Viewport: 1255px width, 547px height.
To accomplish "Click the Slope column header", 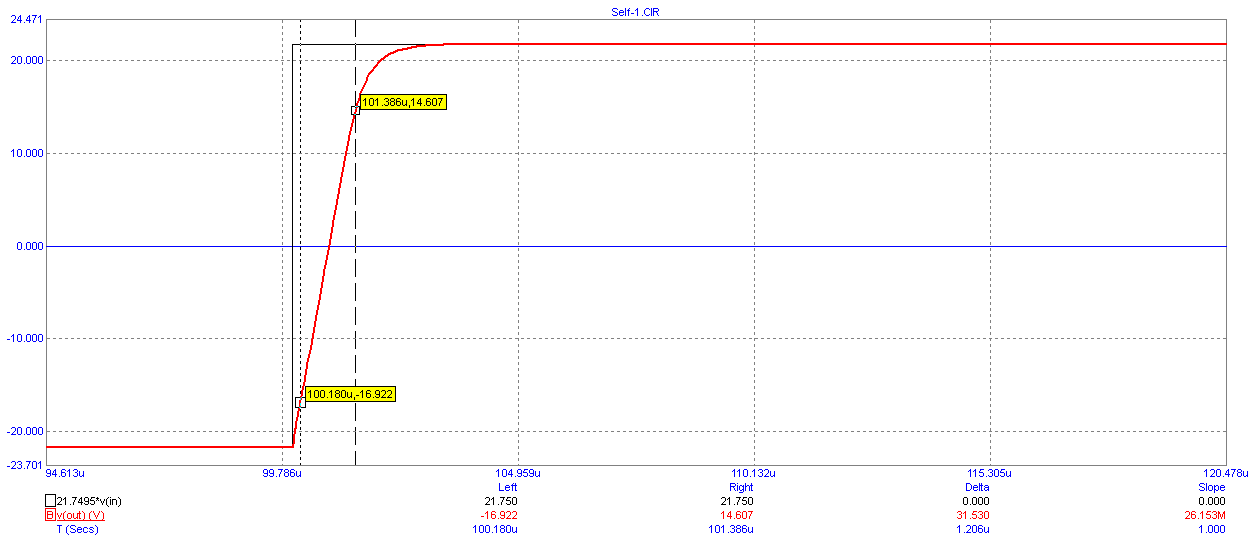I will pos(1212,487).
